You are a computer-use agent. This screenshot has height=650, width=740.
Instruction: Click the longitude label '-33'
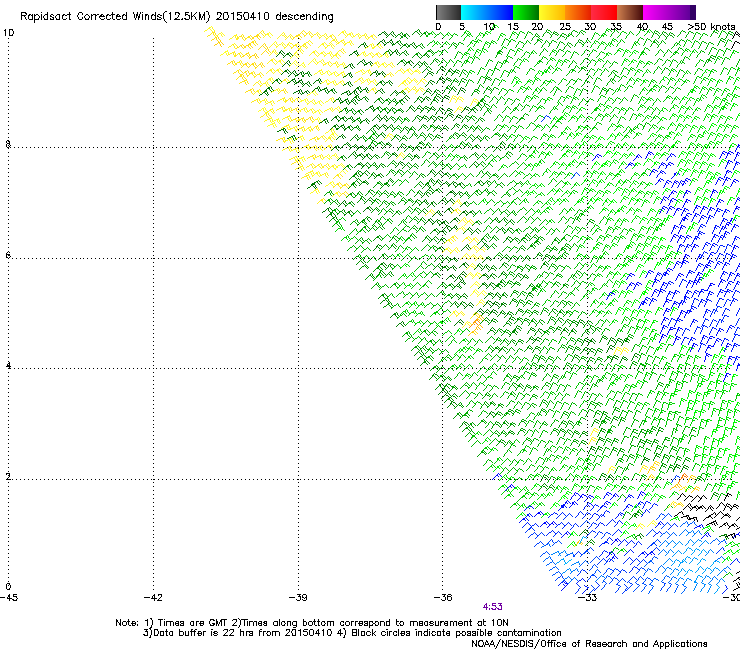point(588,598)
